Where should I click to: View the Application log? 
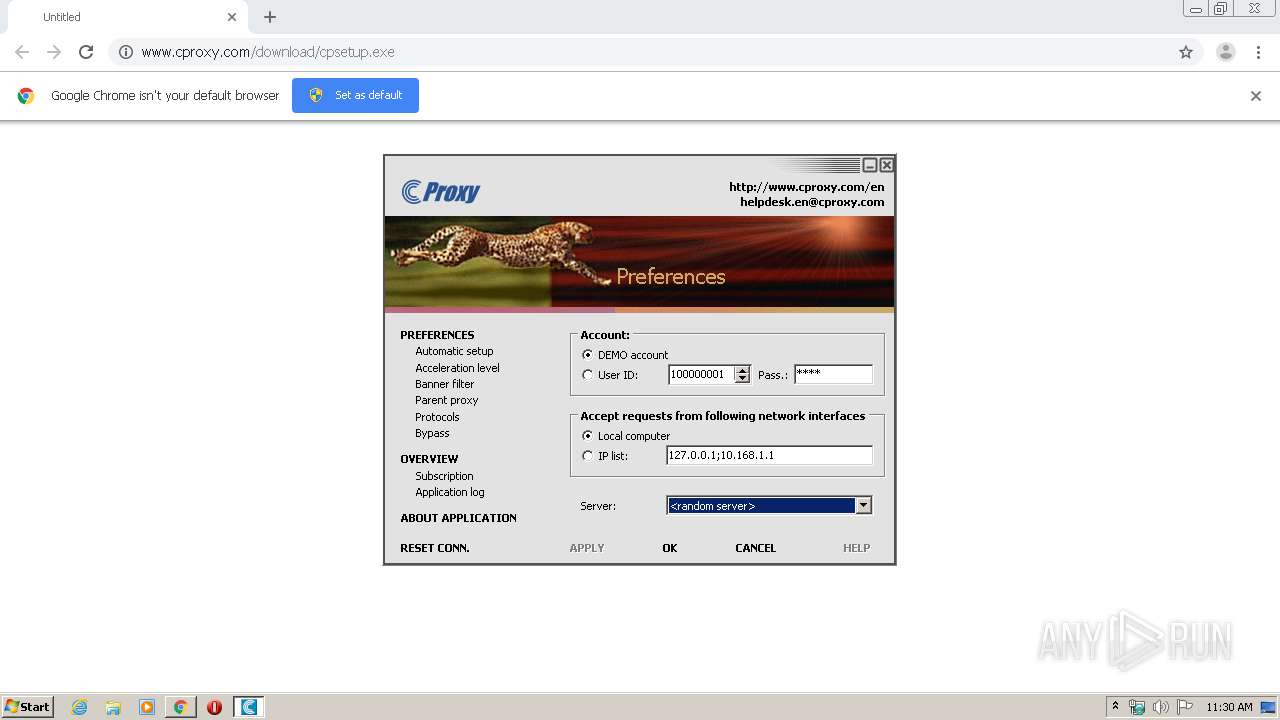[450, 492]
